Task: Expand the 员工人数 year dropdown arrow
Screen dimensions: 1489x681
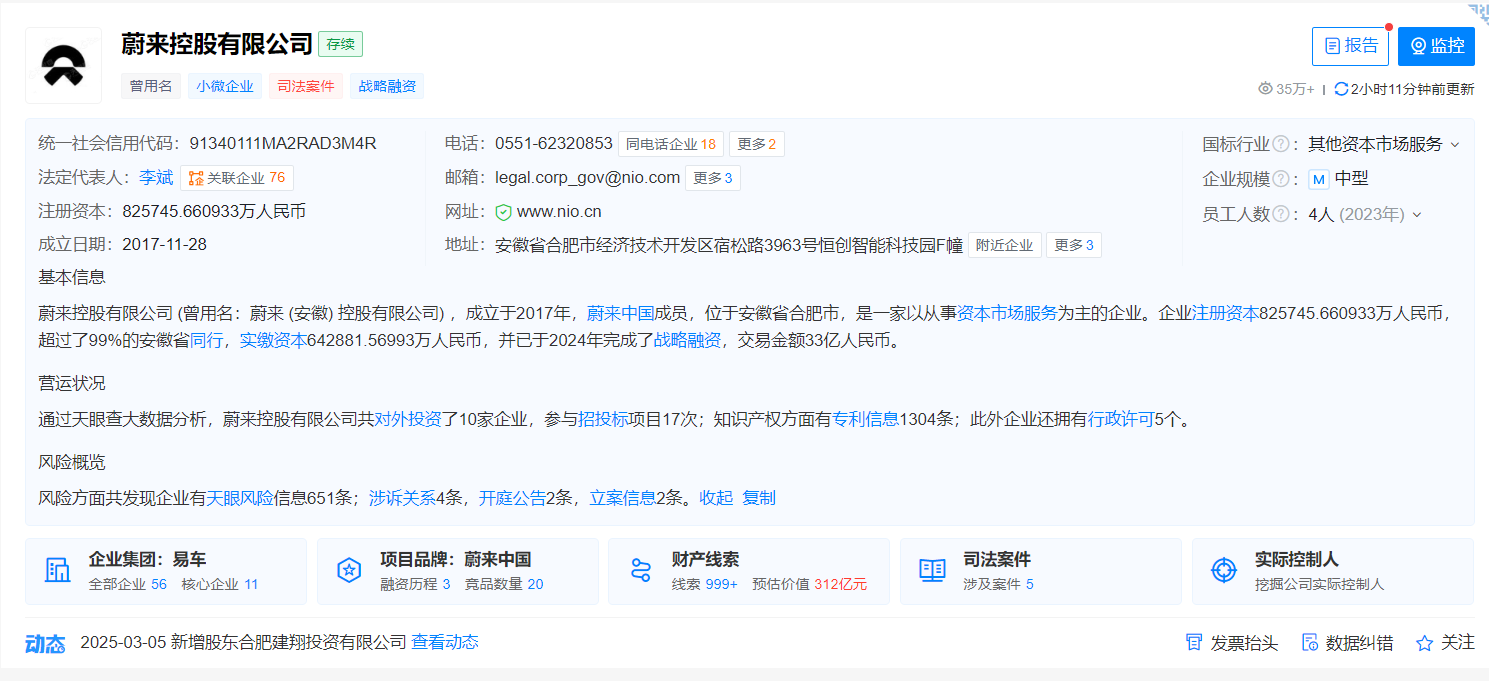Action: [1416, 215]
